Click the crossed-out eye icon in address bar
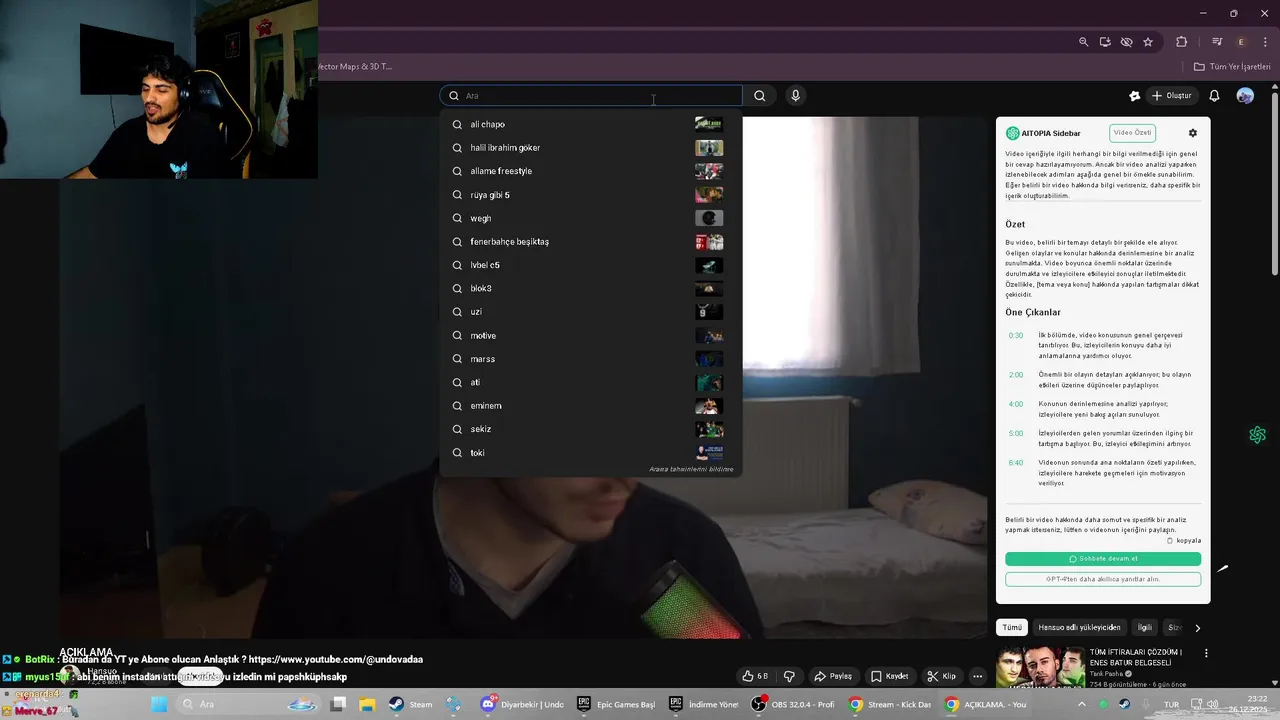The width and height of the screenshot is (1280, 720). coord(1126,42)
